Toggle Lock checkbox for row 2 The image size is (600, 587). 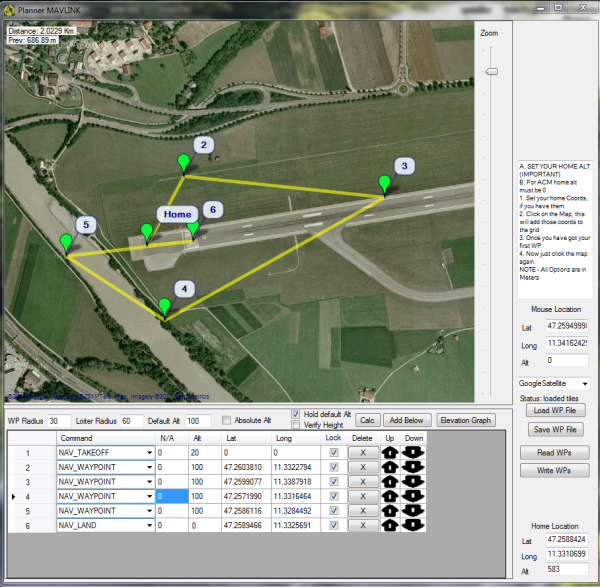(334, 467)
